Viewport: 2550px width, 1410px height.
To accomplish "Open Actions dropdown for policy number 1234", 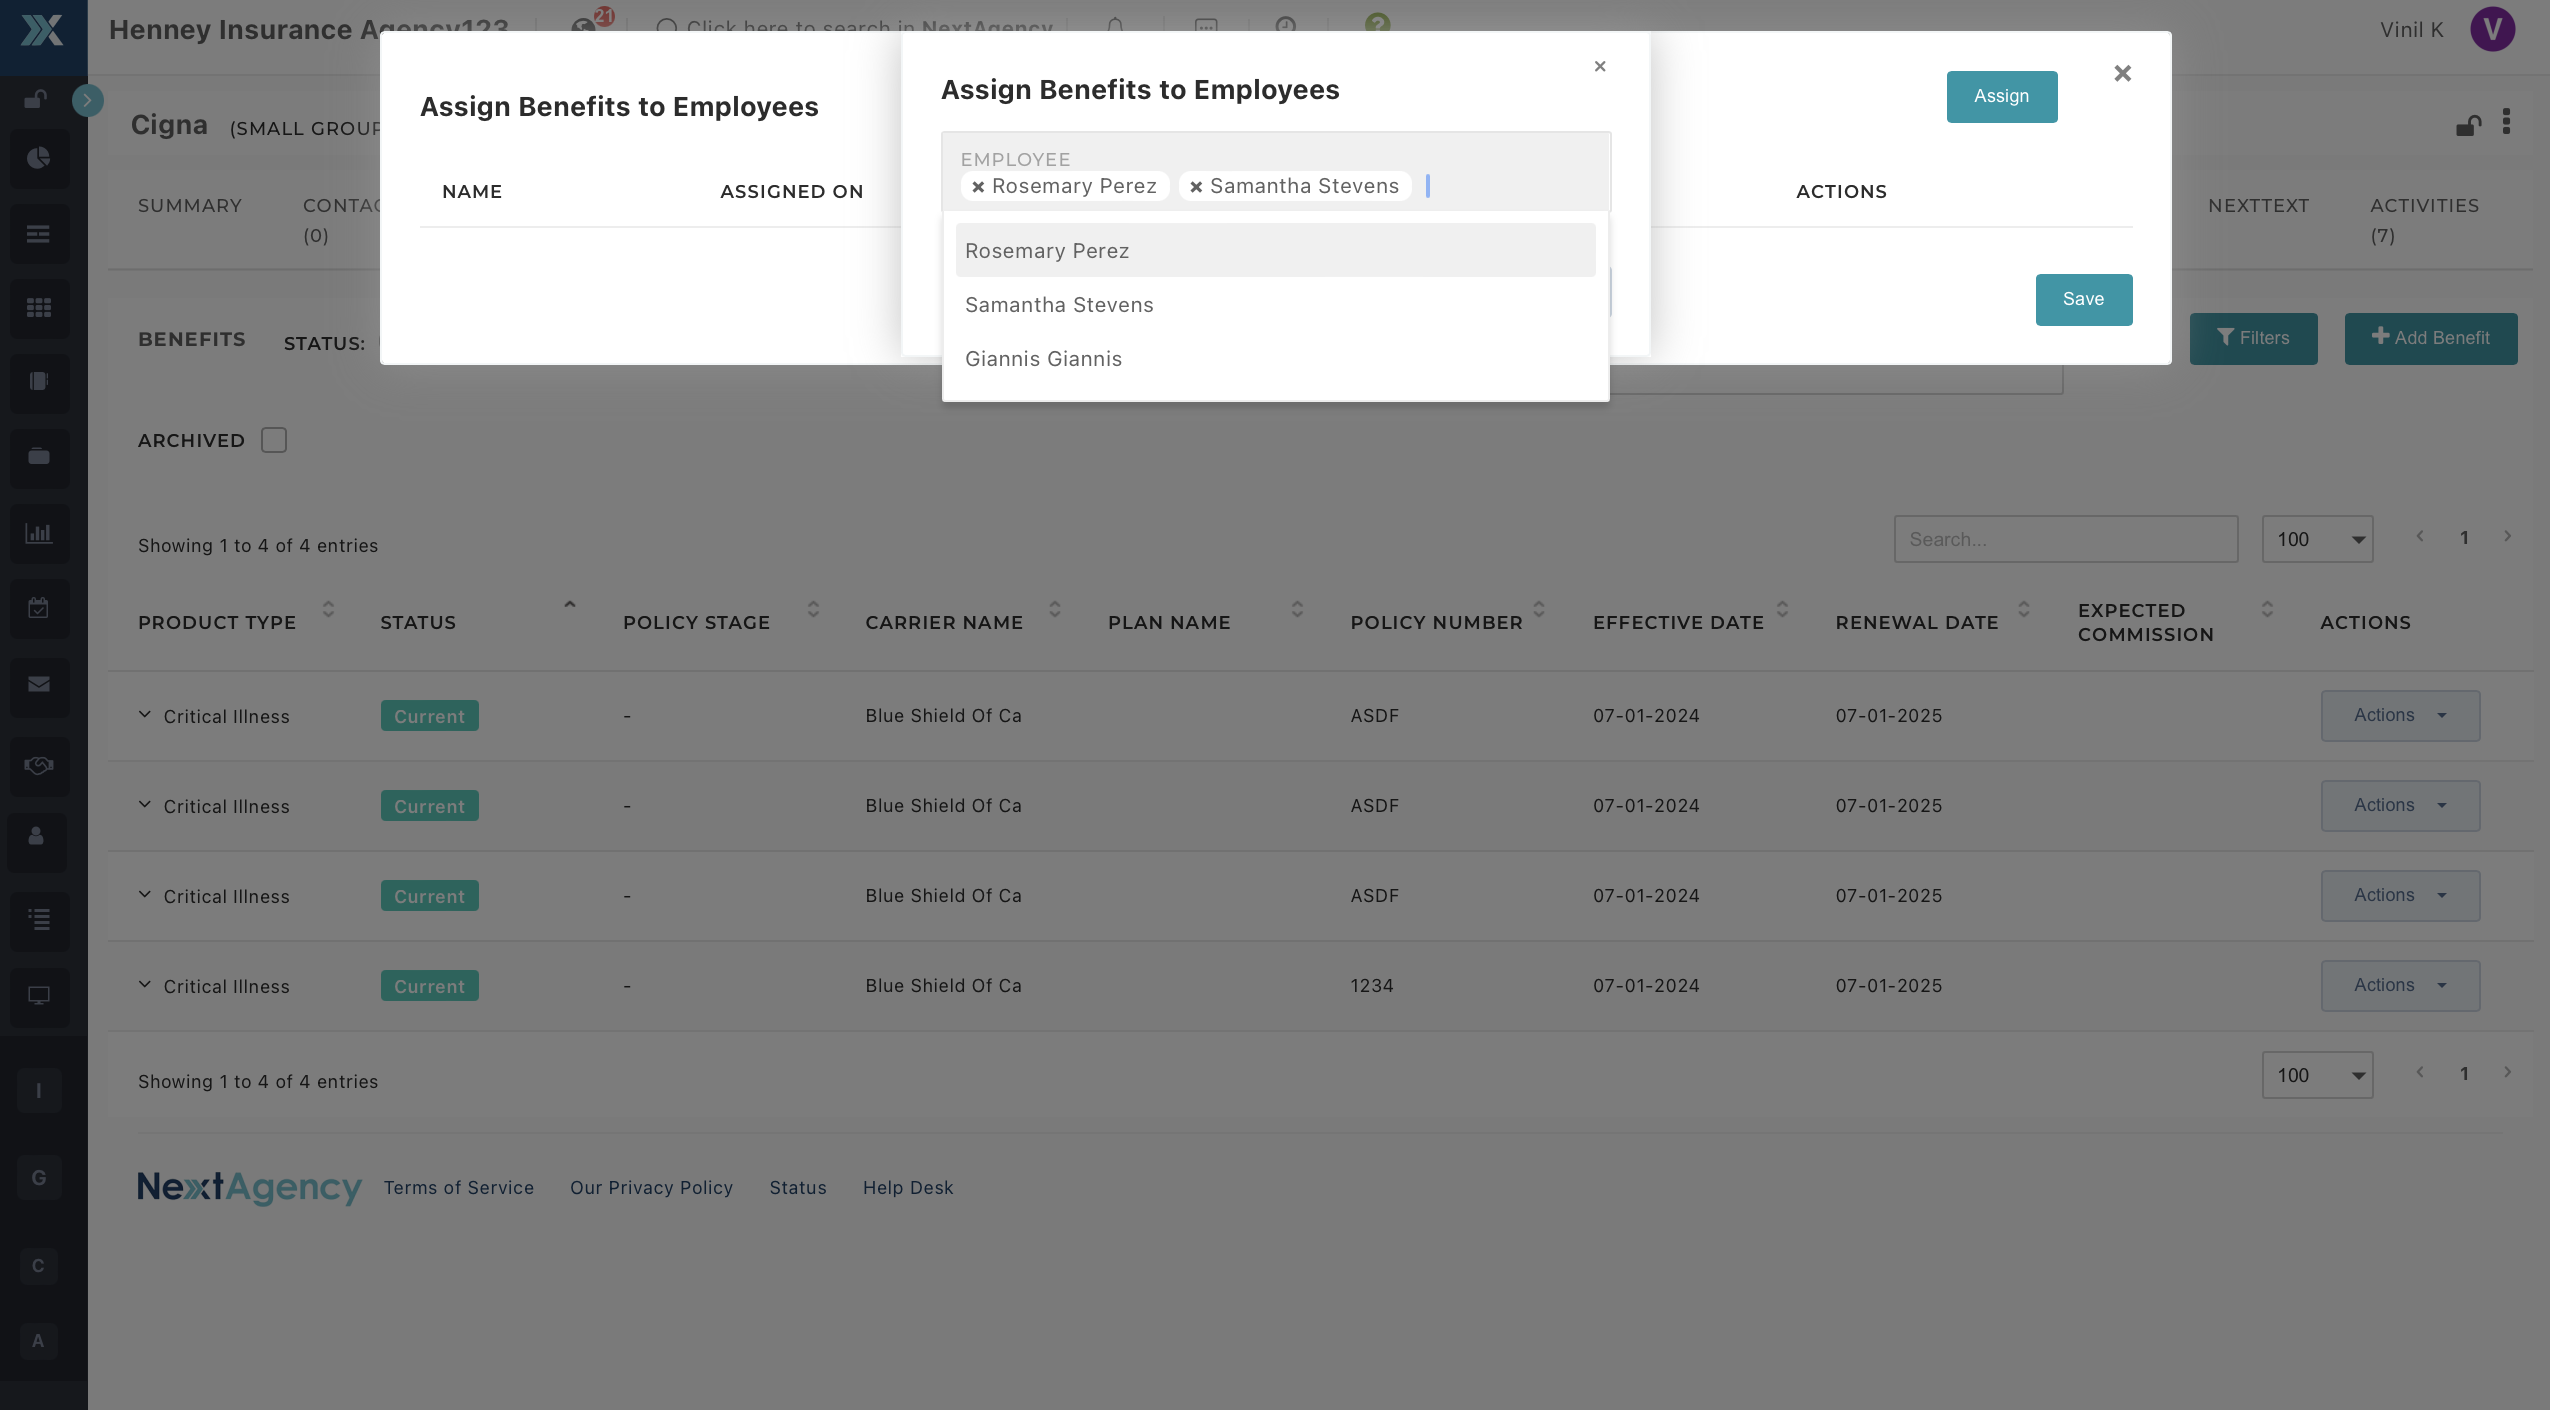I will 2401,986.
